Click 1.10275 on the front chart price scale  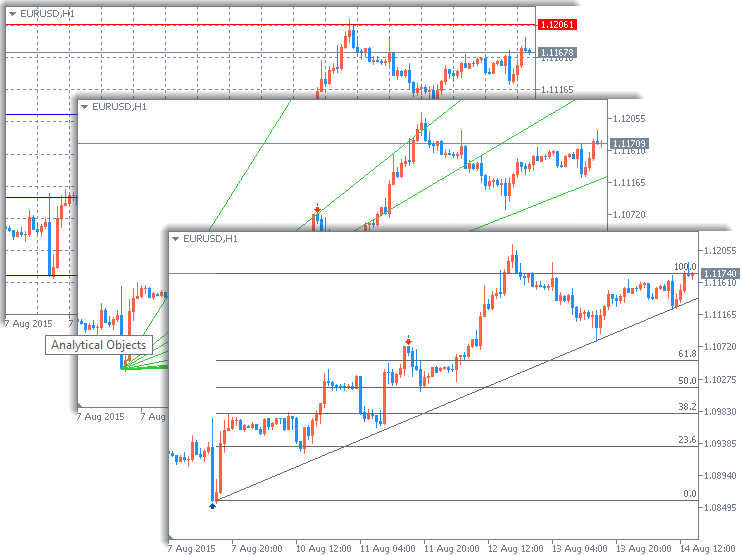[x=720, y=379]
